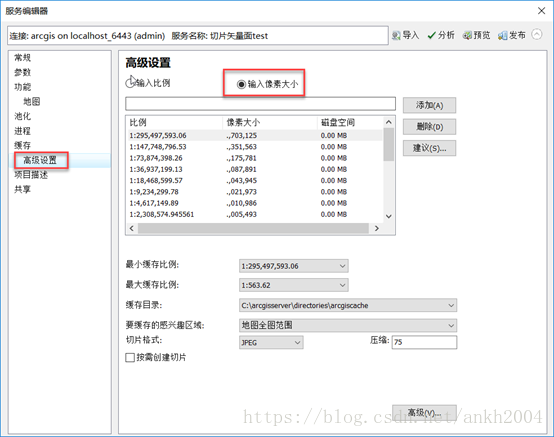Open 预览 (Preview) from the toolbar

pos(476,35)
